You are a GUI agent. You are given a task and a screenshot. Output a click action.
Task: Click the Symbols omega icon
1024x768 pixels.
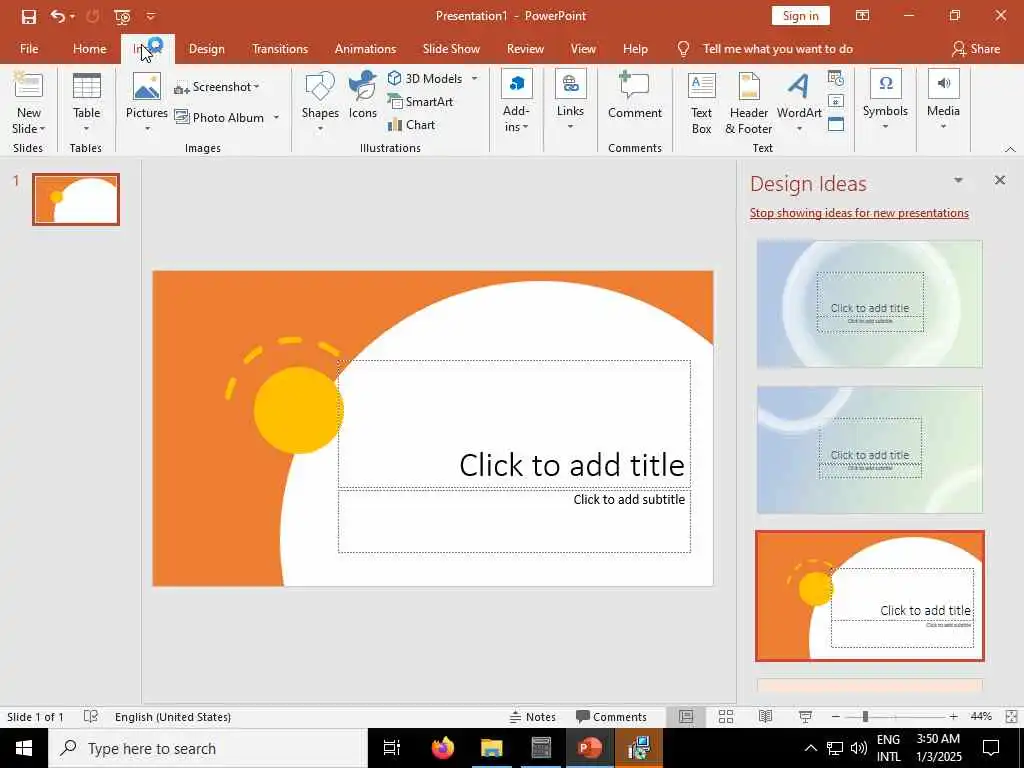(886, 84)
